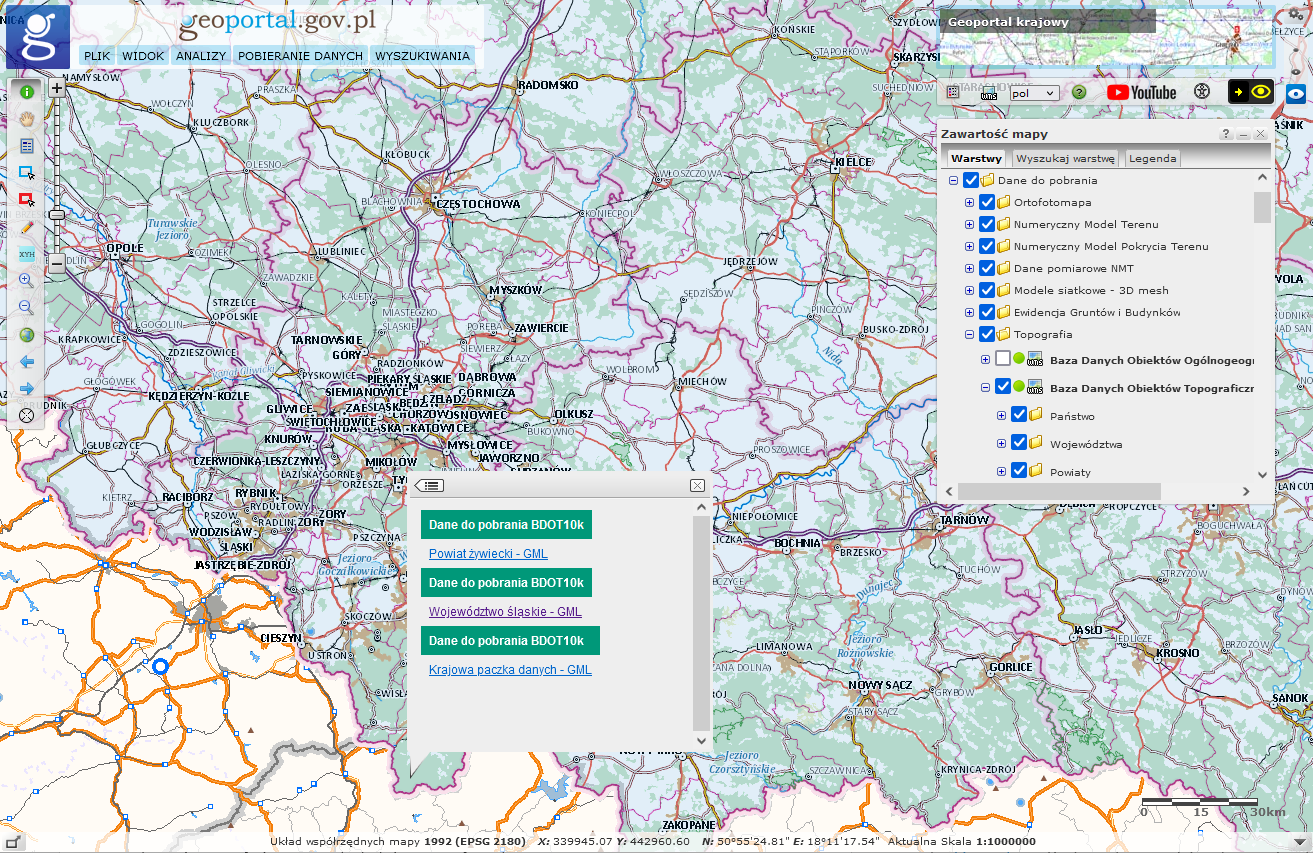Image resolution: width=1313 pixels, height=853 pixels.
Task: Enable Baza Danych Obiektów Ogólnogeograficznych checkbox
Action: click(1003, 359)
